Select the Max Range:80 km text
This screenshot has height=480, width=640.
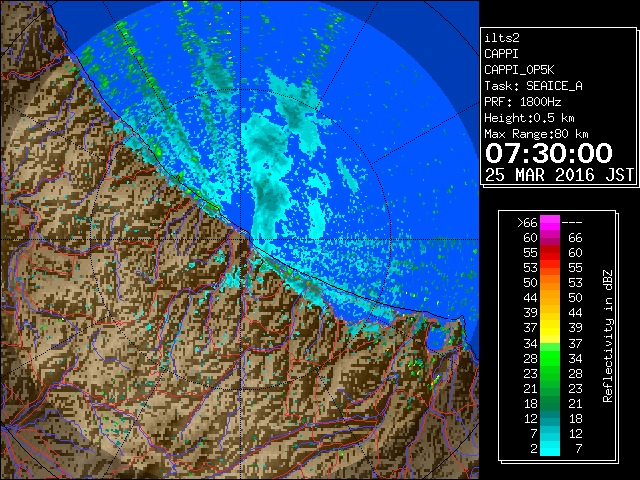click(536, 134)
